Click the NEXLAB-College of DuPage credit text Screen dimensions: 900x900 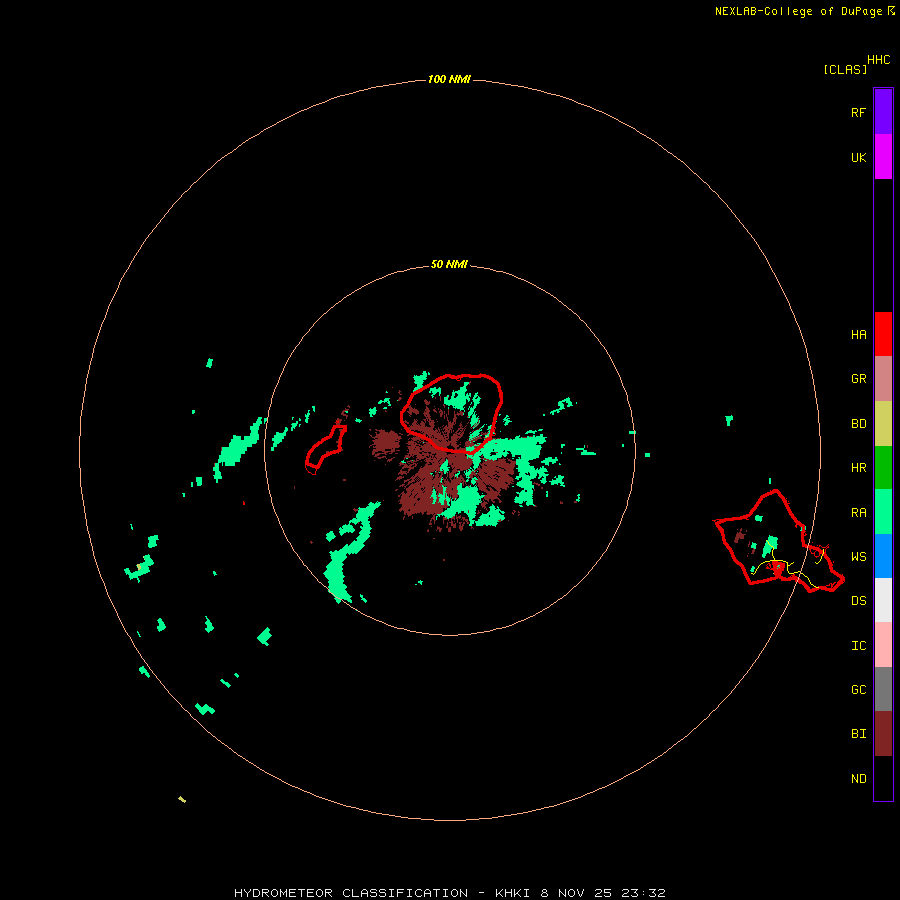pyautogui.click(x=798, y=11)
